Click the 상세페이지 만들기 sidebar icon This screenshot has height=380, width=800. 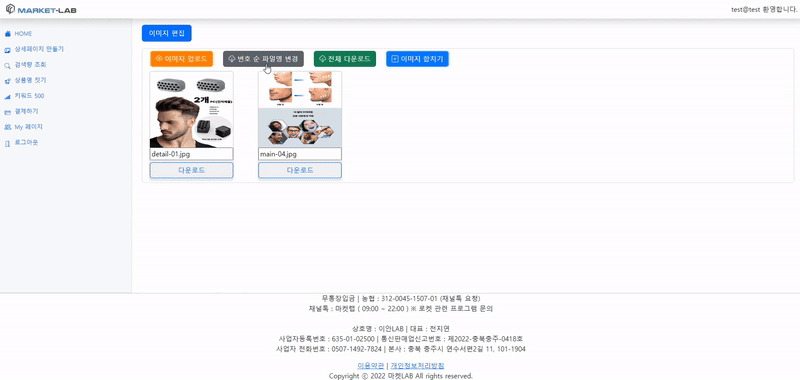click(x=8, y=50)
